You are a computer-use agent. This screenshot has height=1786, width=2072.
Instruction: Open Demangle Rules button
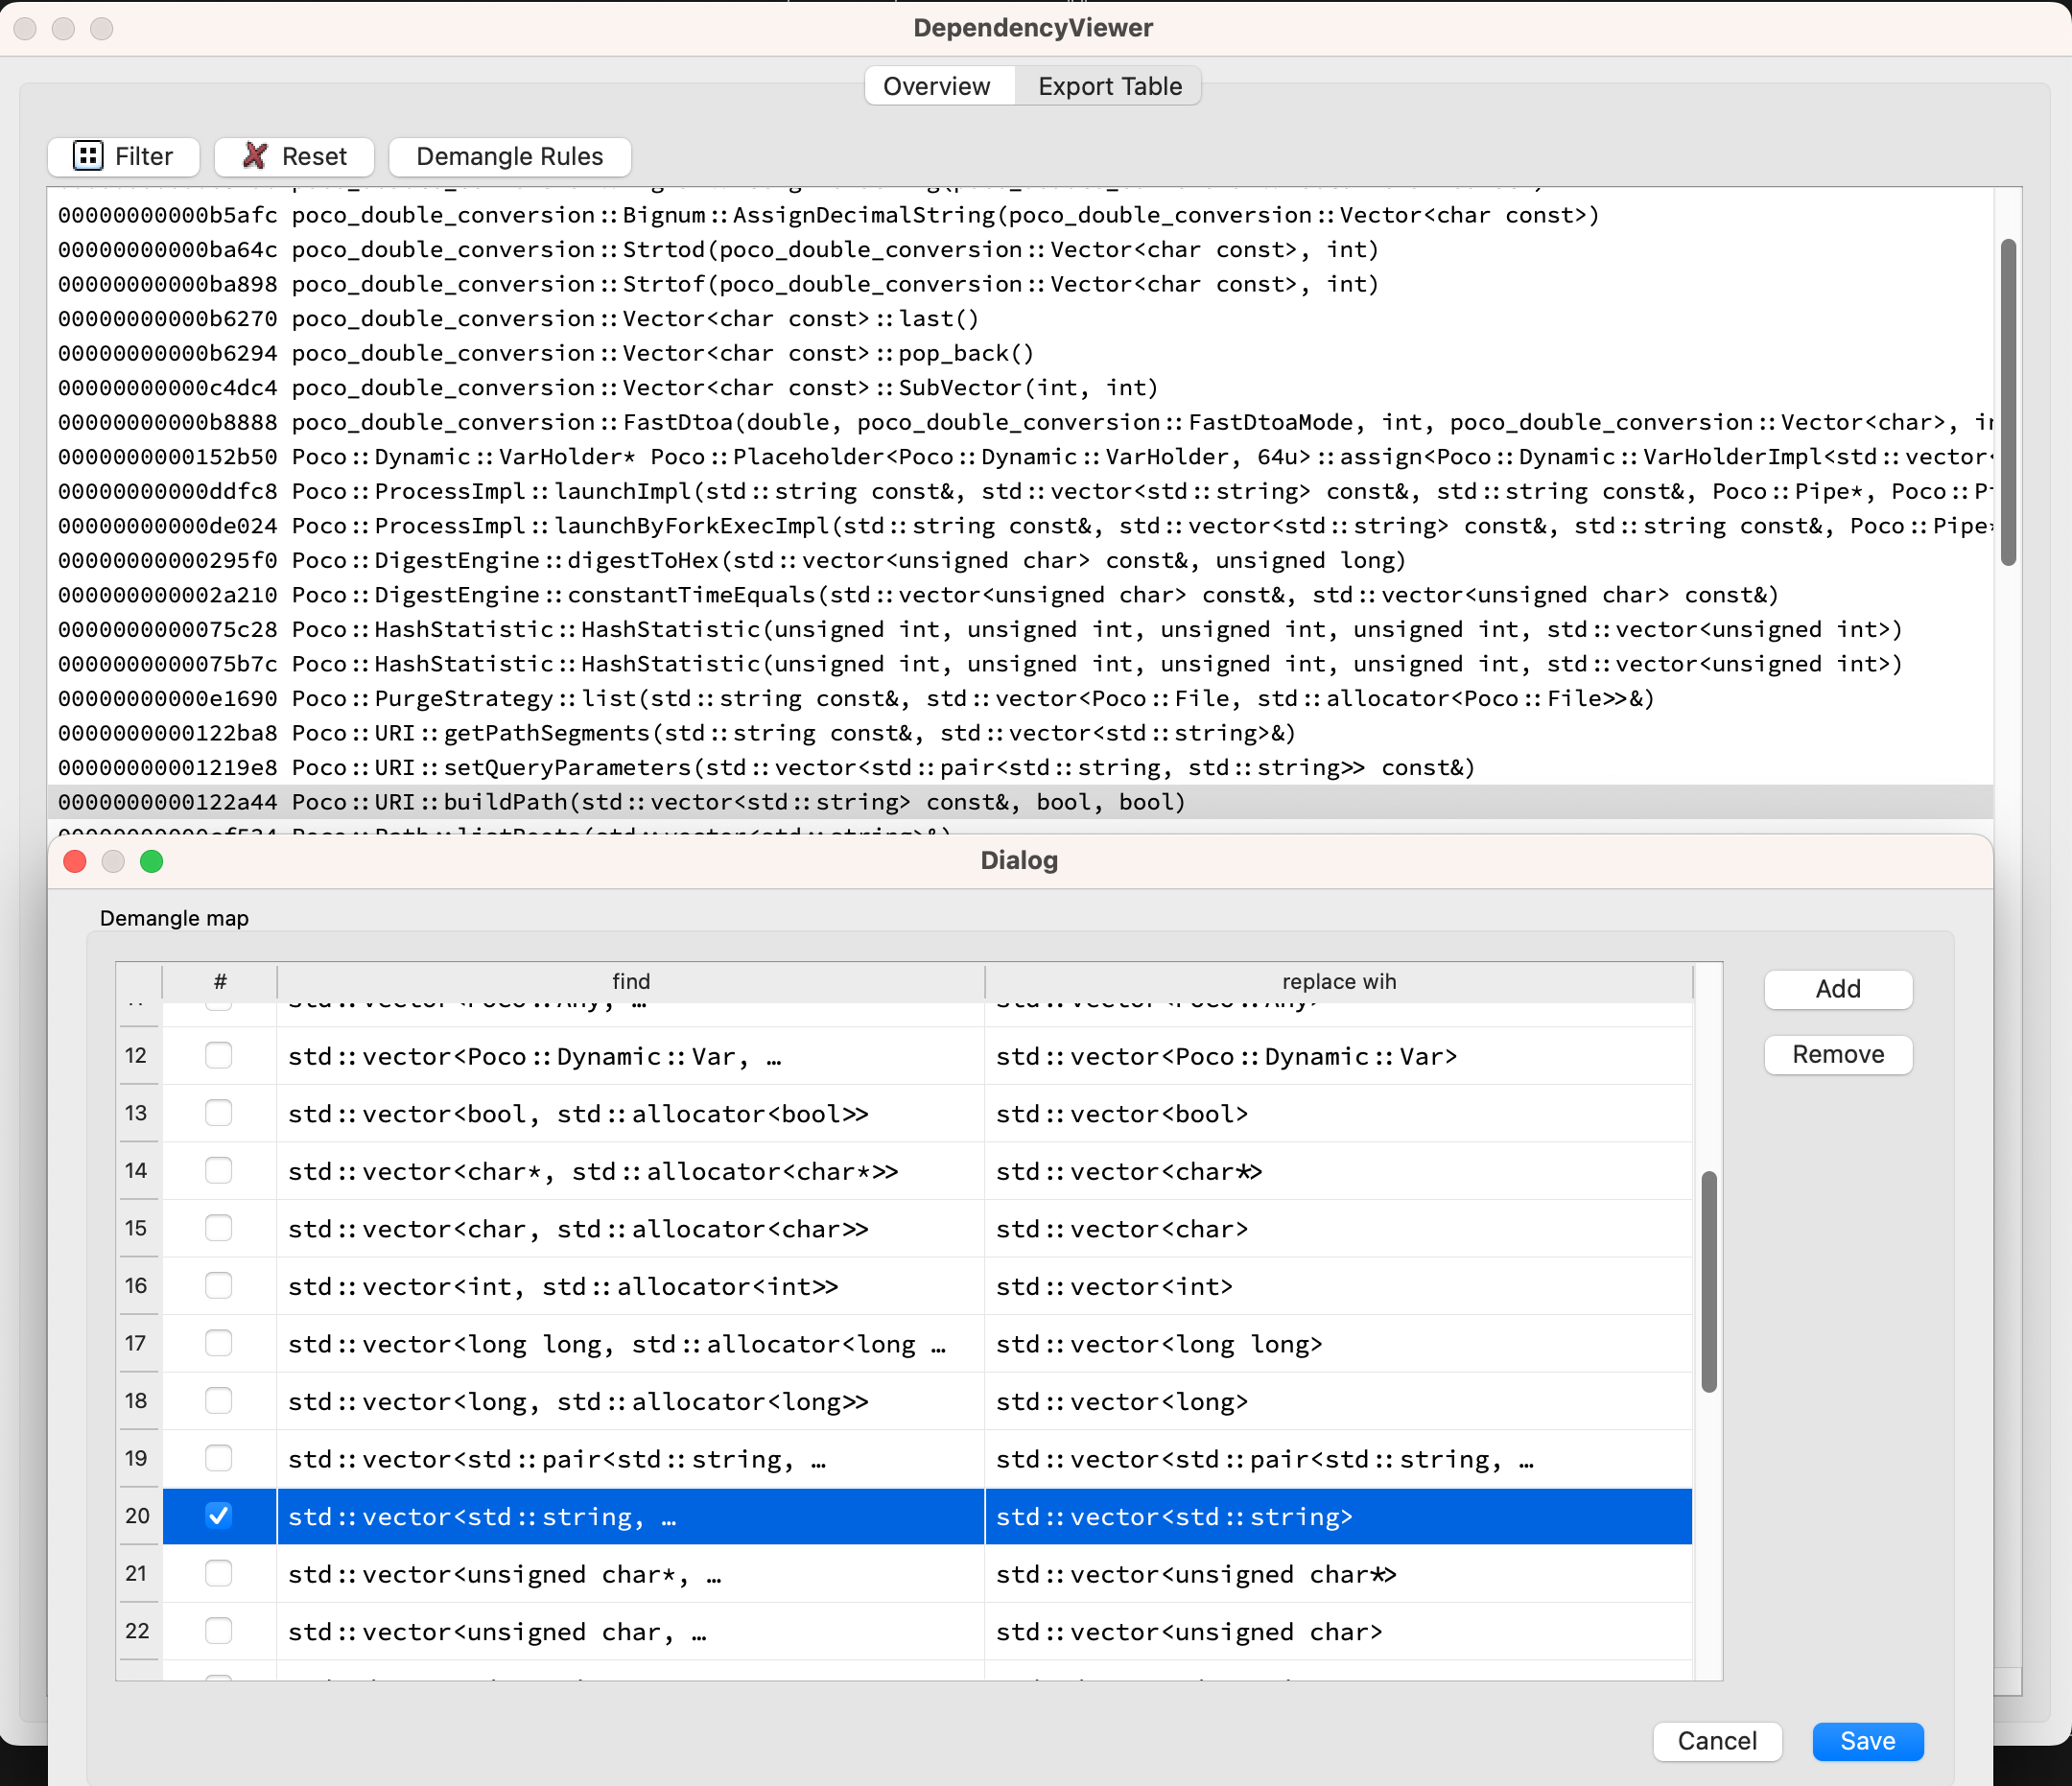tap(509, 156)
